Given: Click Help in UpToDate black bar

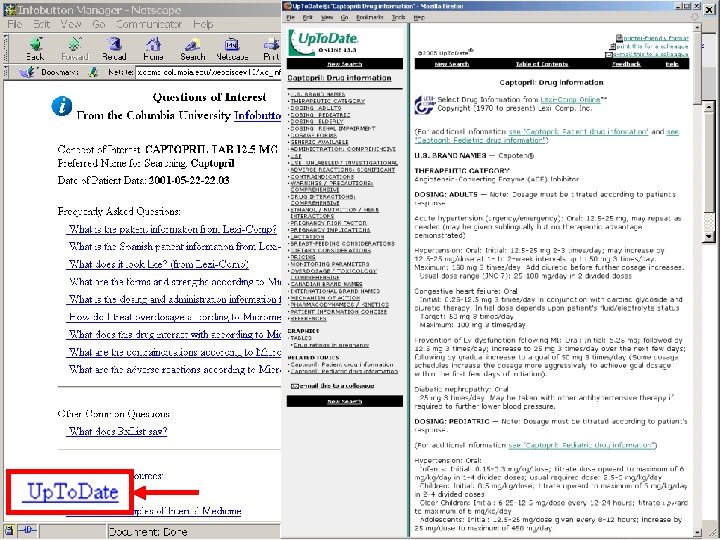Looking at the screenshot, I should 672,64.
